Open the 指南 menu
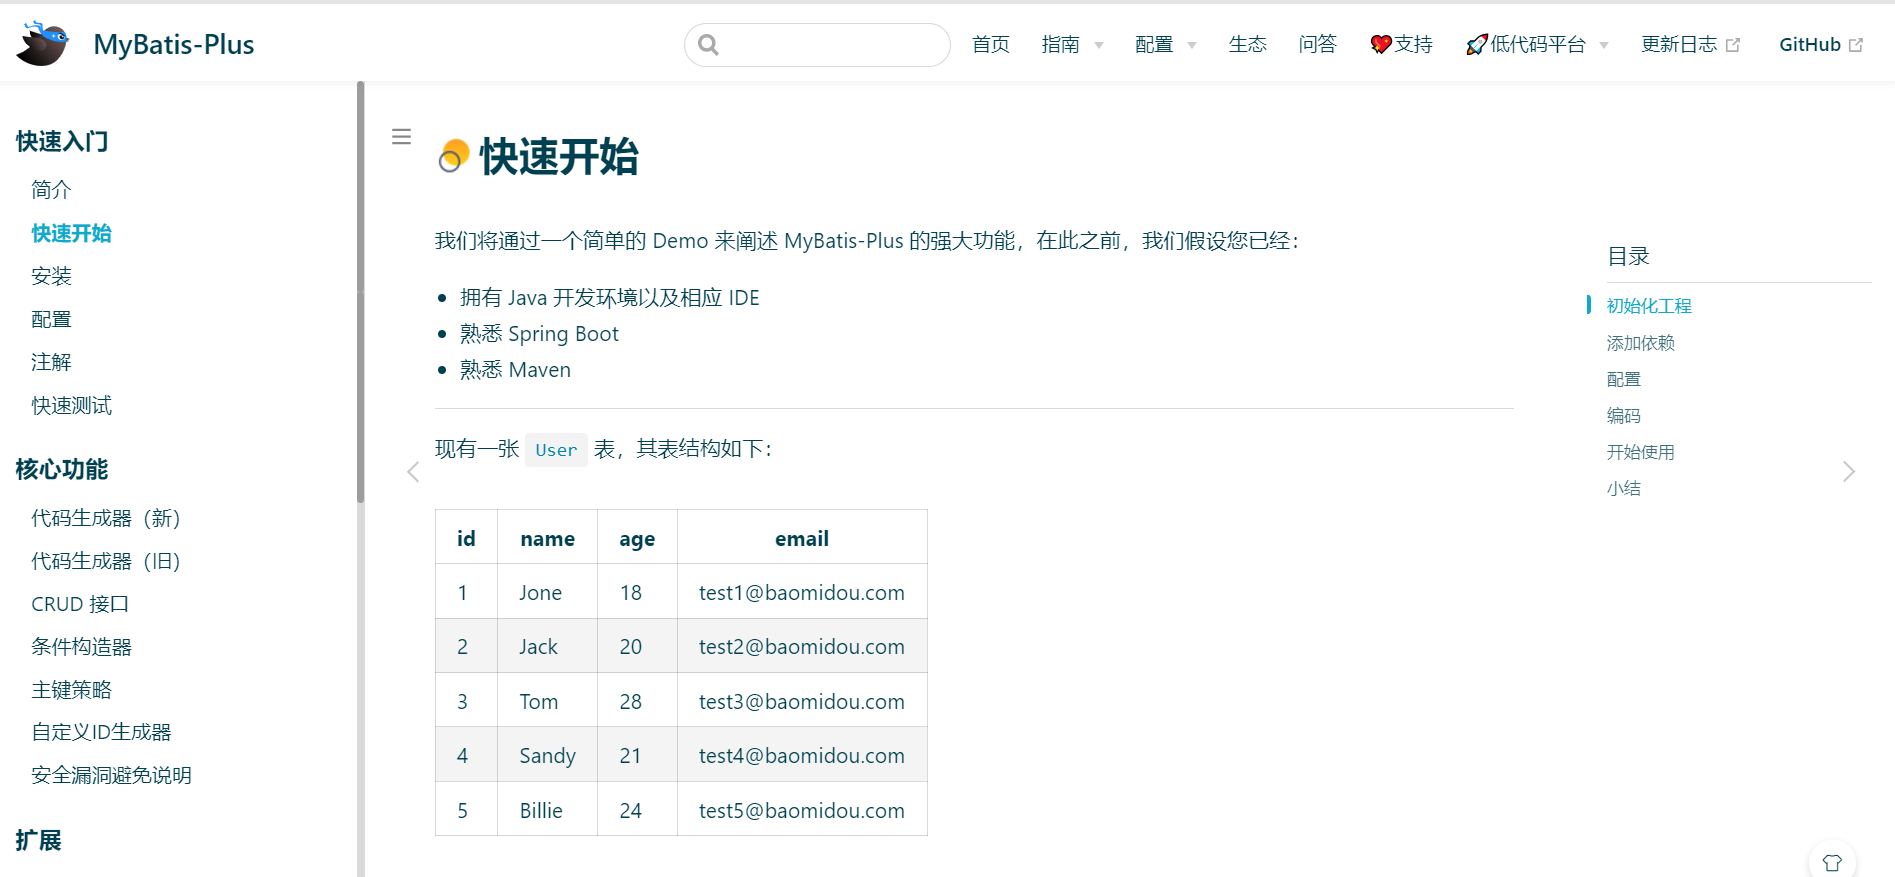Screen dimensions: 1895x877 coord(1060,44)
